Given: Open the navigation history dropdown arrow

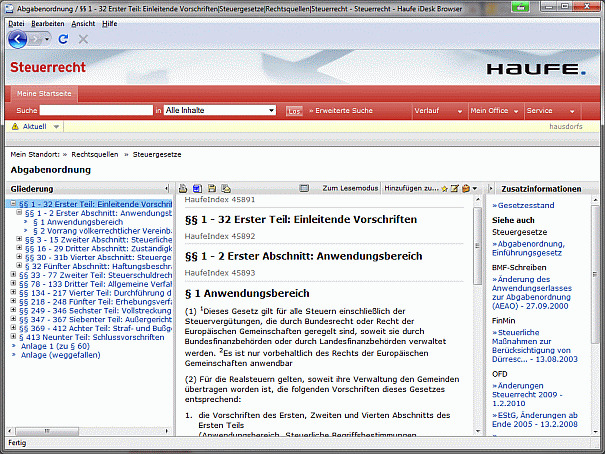Looking at the screenshot, I should tap(47, 39).
